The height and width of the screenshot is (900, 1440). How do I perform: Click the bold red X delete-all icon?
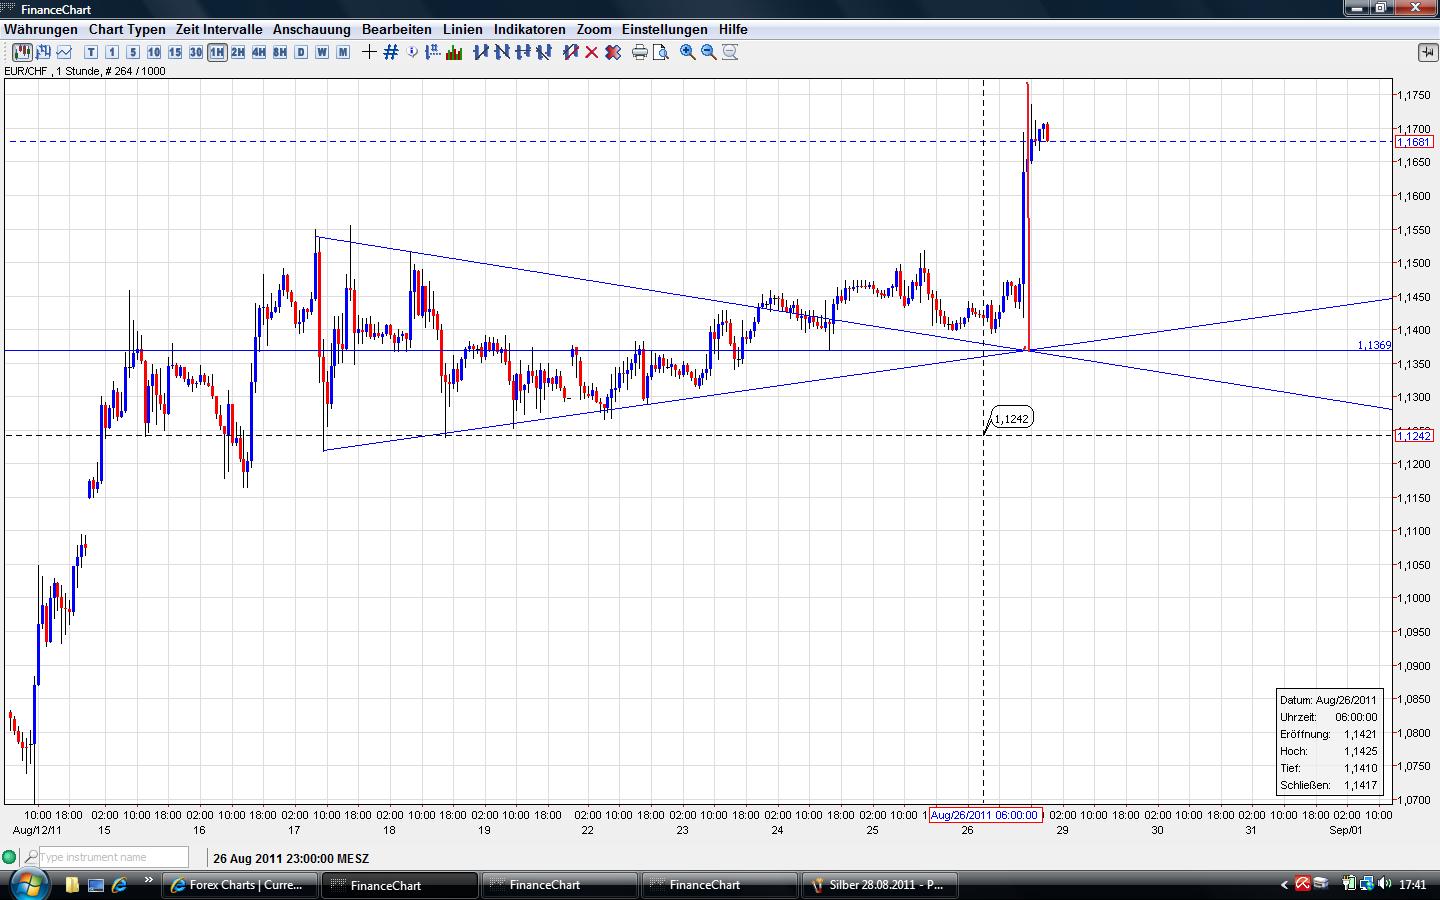pos(613,52)
